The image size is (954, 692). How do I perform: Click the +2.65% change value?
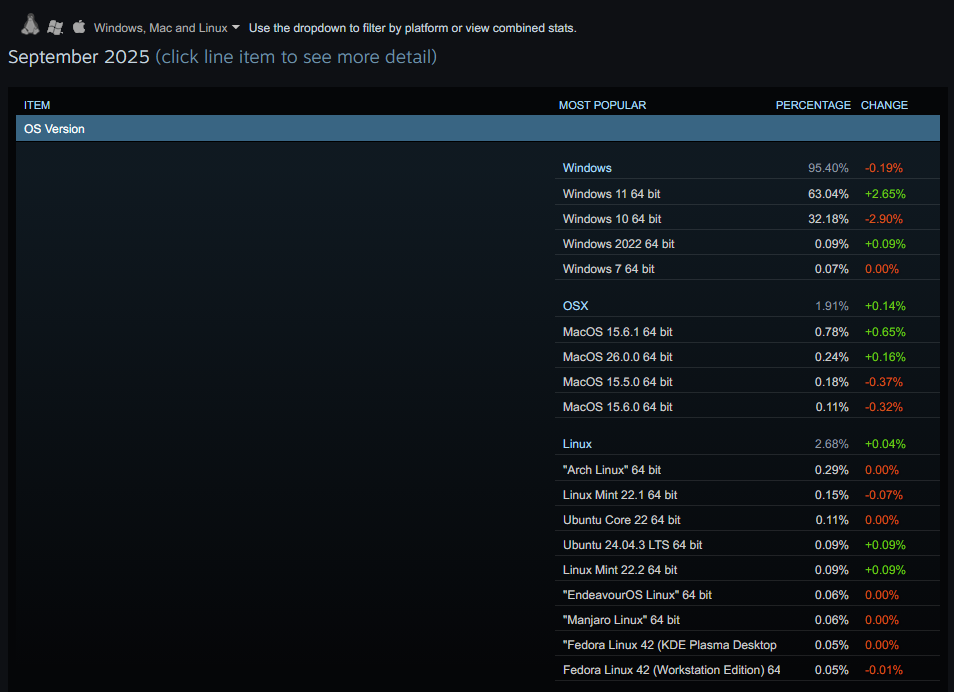pyautogui.click(x=885, y=194)
